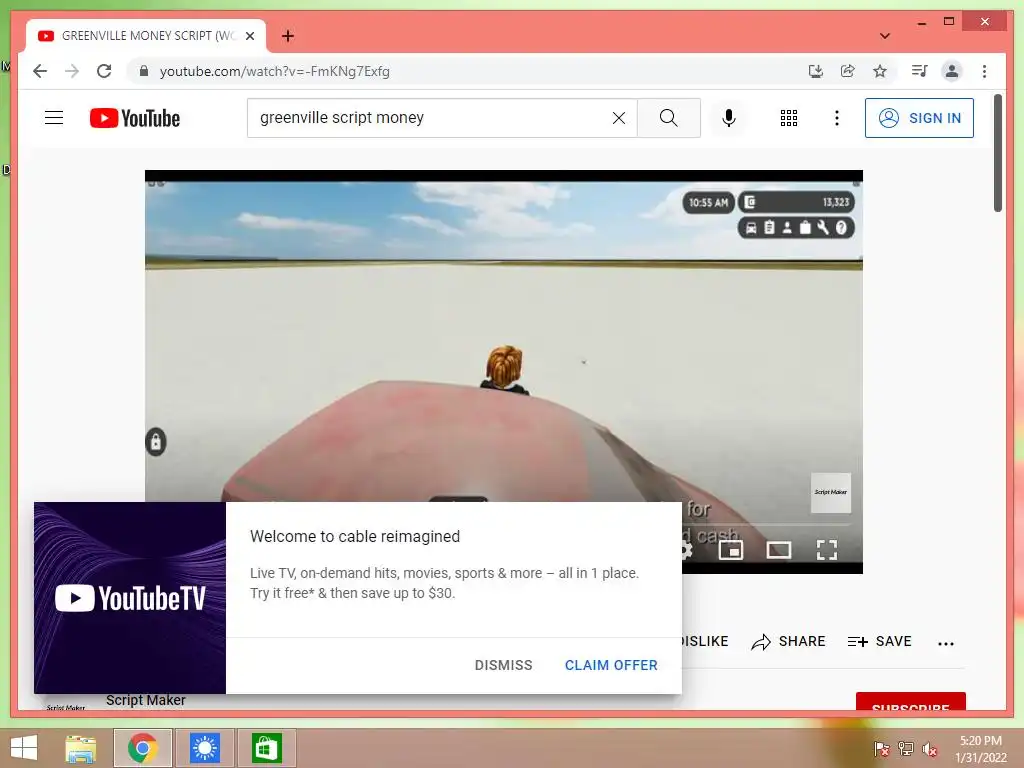Enable miniplayer in video controls

point(731,550)
